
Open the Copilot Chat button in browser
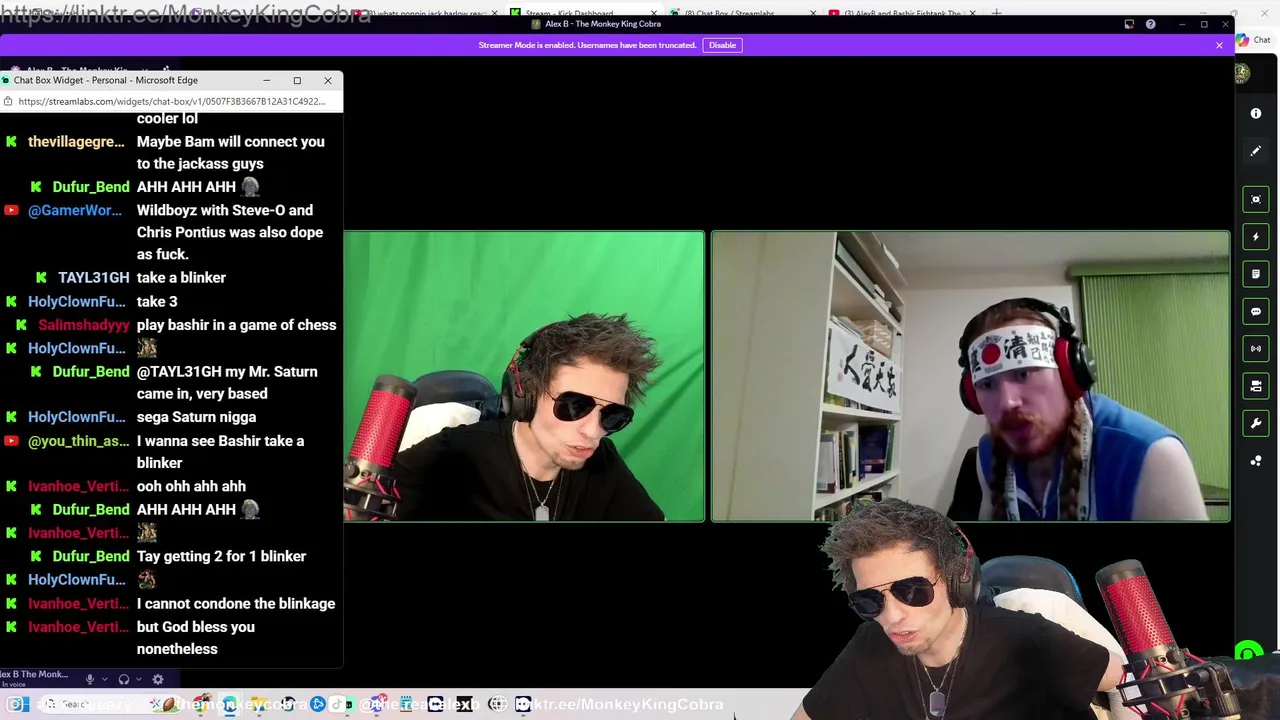tap(1253, 40)
